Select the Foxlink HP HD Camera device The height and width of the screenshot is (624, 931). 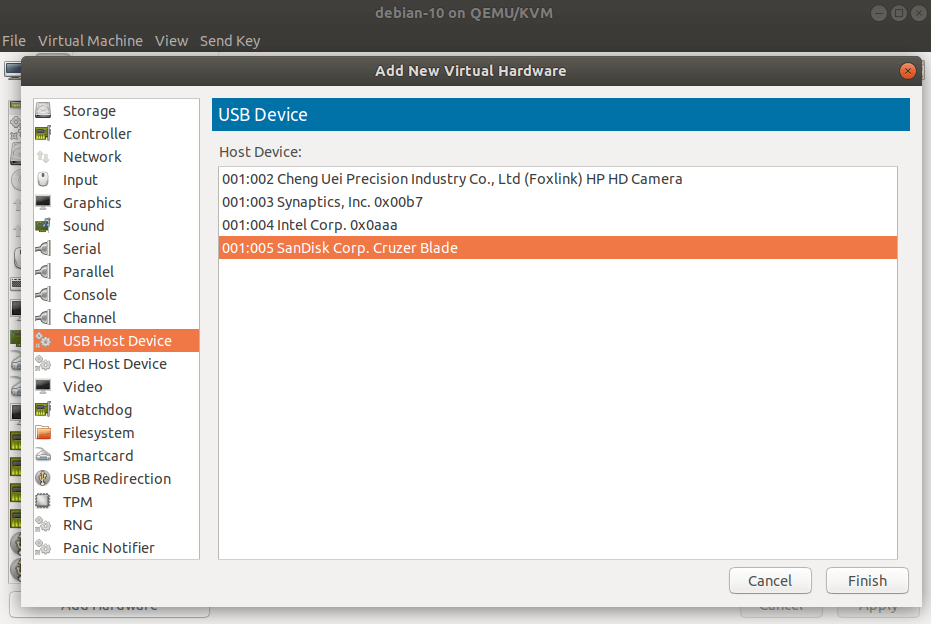558,179
